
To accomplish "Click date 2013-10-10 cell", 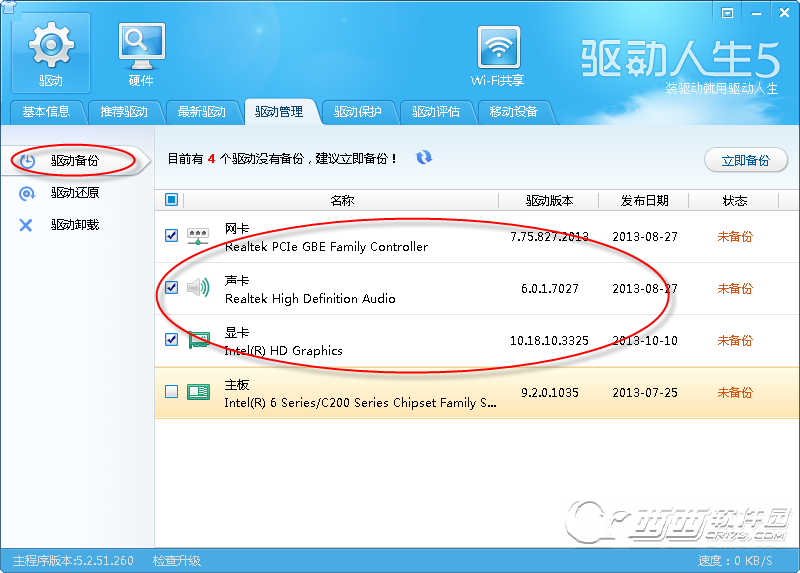I will [x=645, y=341].
